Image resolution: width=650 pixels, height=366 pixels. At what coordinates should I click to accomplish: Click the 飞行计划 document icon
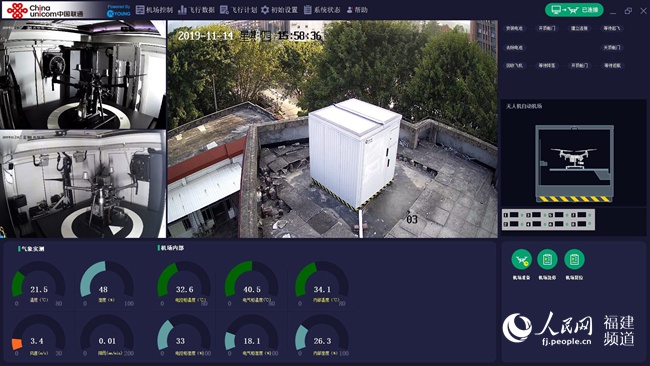pyautogui.click(x=224, y=10)
